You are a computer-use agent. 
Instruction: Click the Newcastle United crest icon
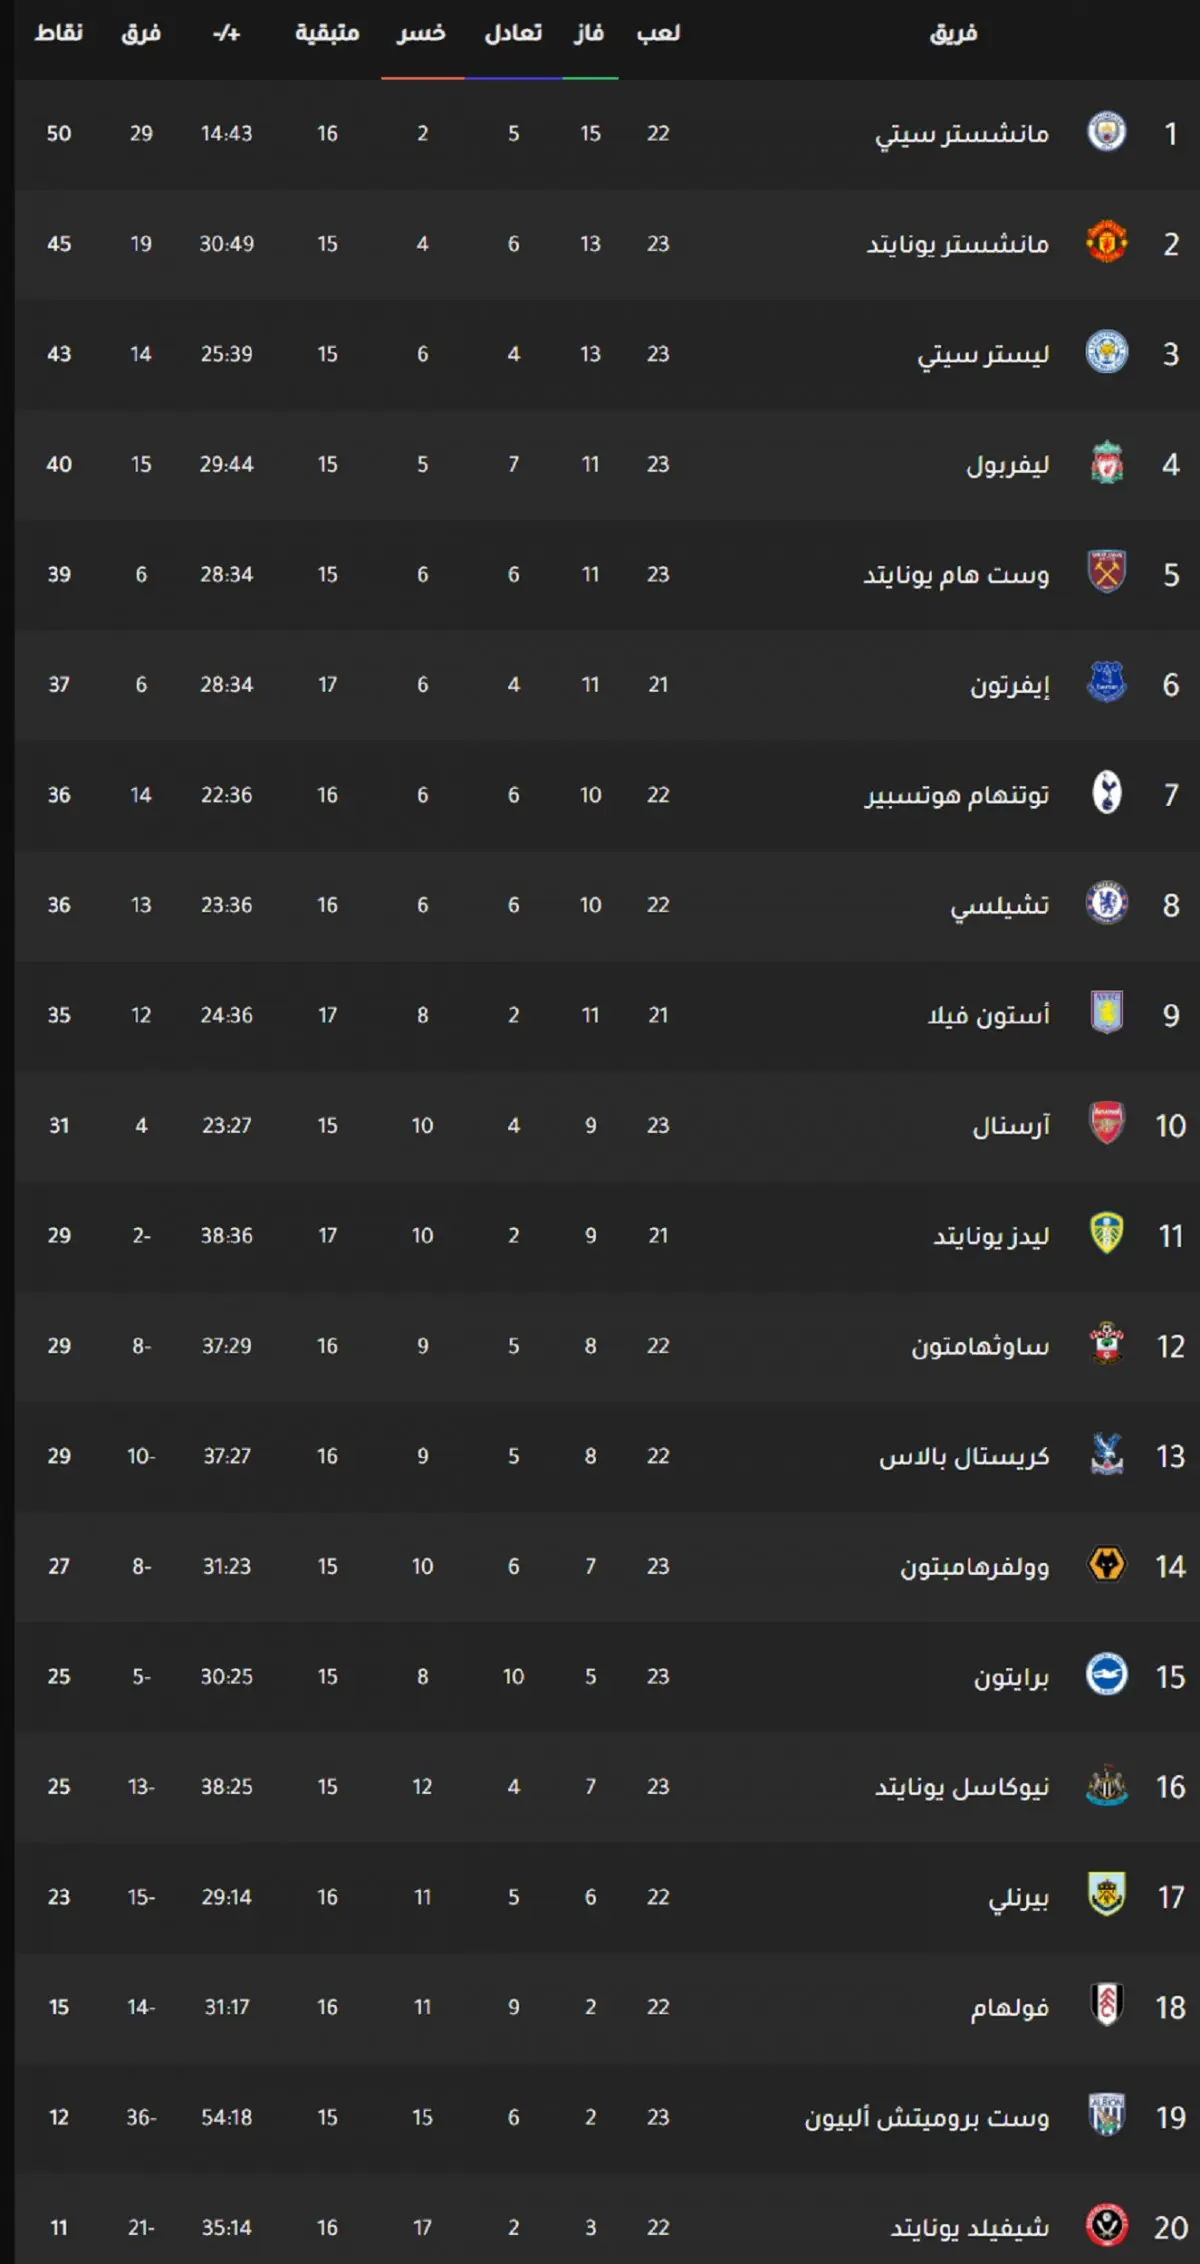click(1106, 1785)
